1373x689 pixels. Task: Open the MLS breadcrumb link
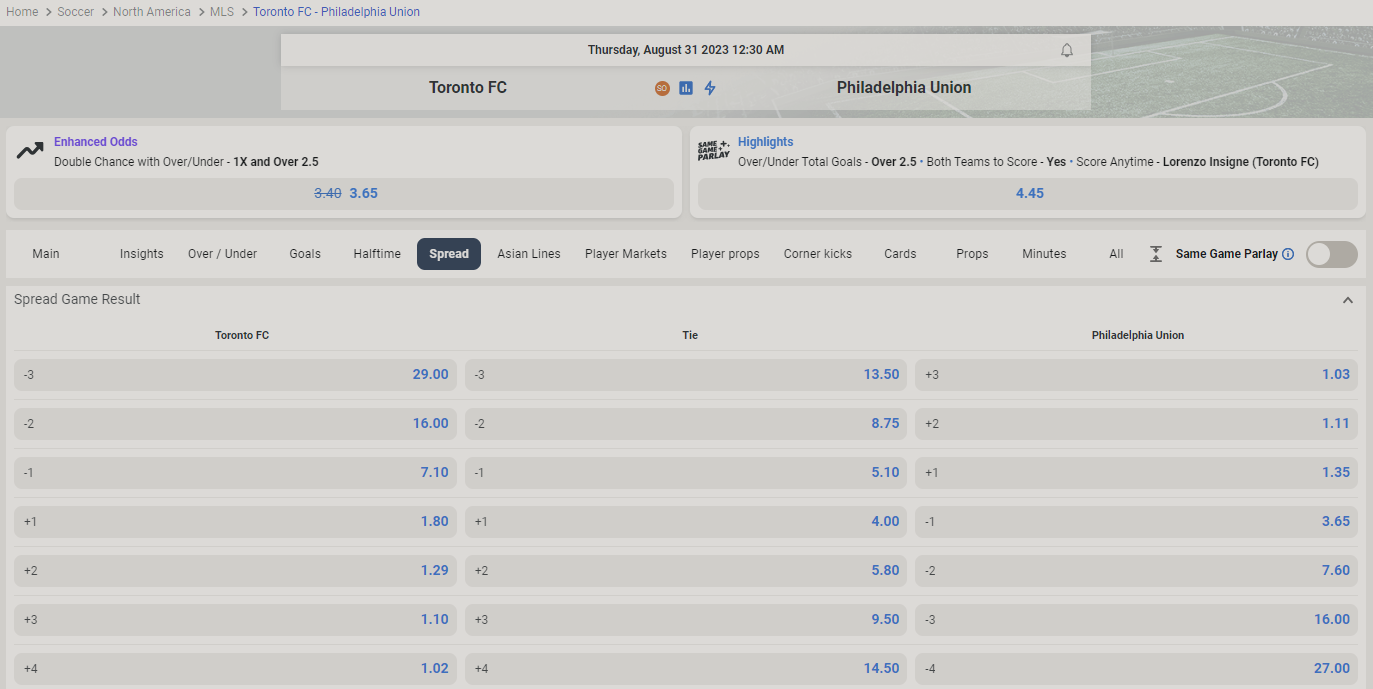pyautogui.click(x=222, y=12)
